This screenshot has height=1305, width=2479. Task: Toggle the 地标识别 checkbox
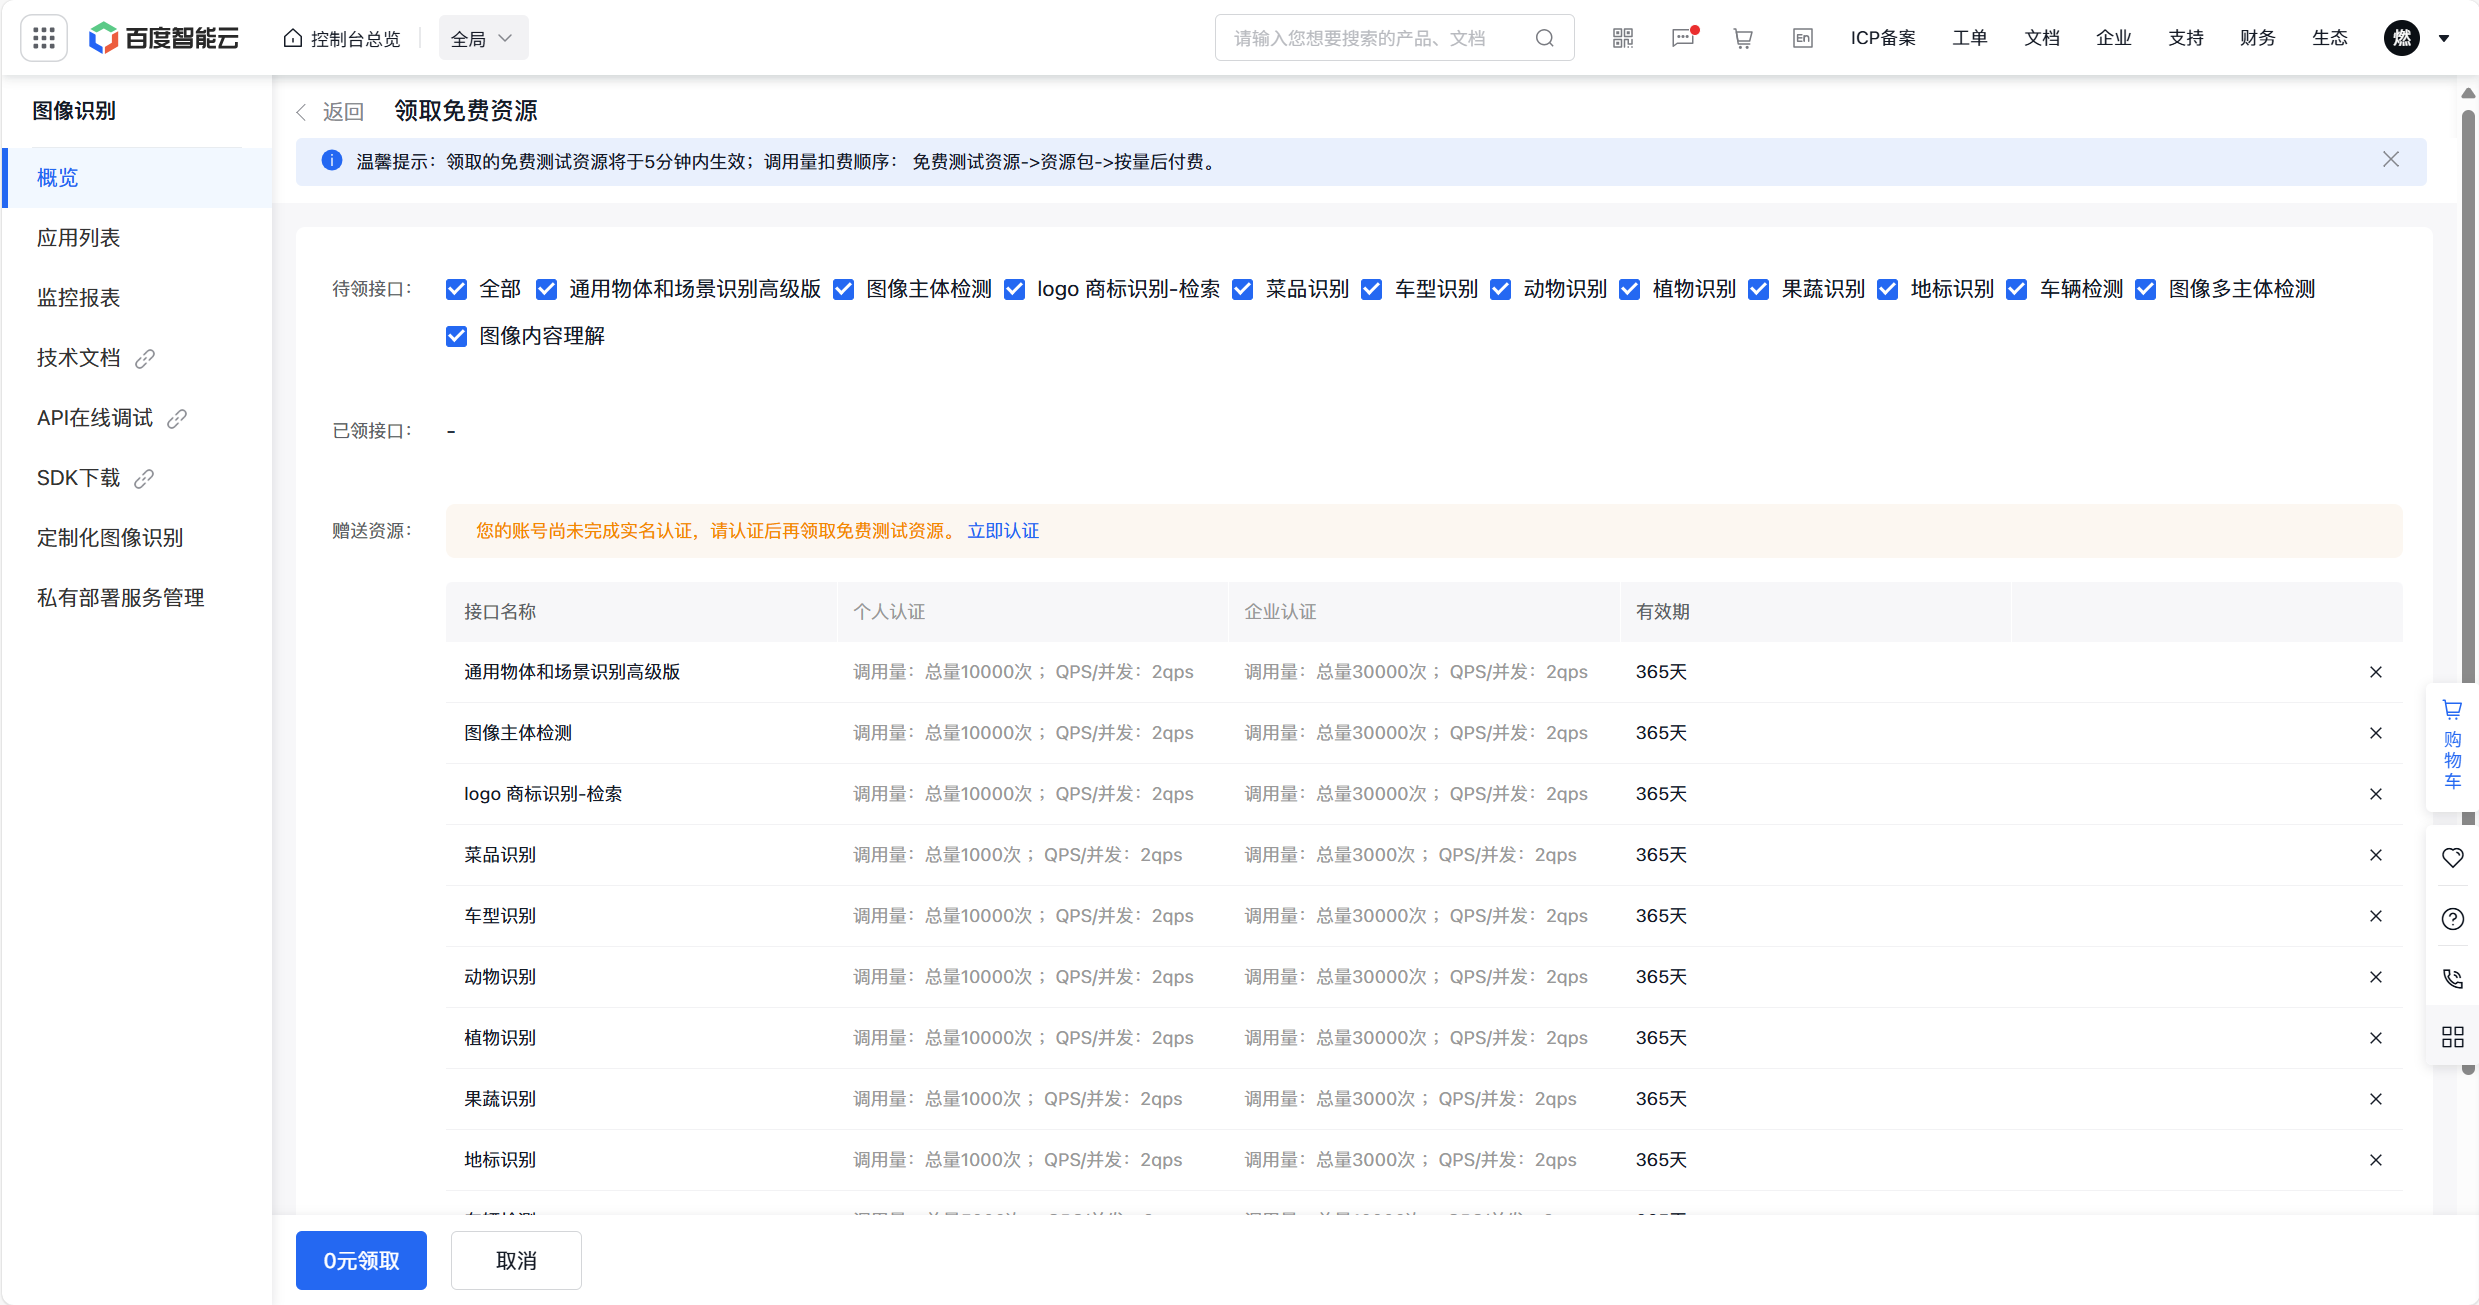(x=1887, y=289)
